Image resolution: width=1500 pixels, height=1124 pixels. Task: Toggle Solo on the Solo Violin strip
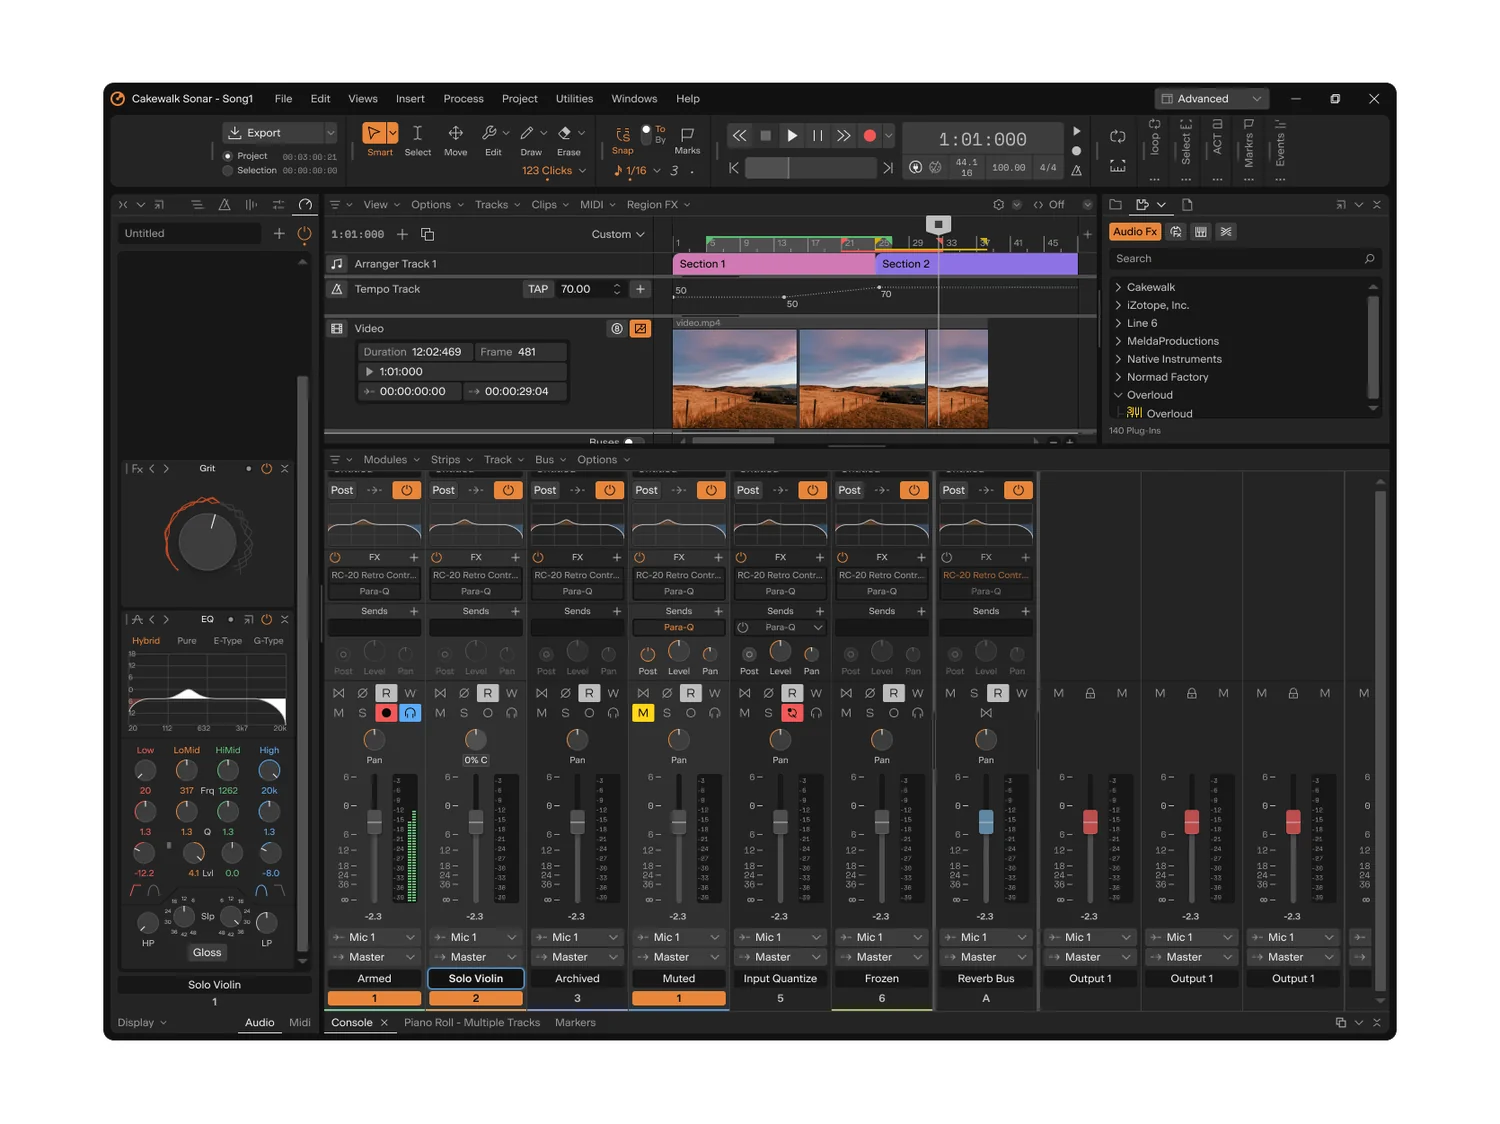point(463,713)
